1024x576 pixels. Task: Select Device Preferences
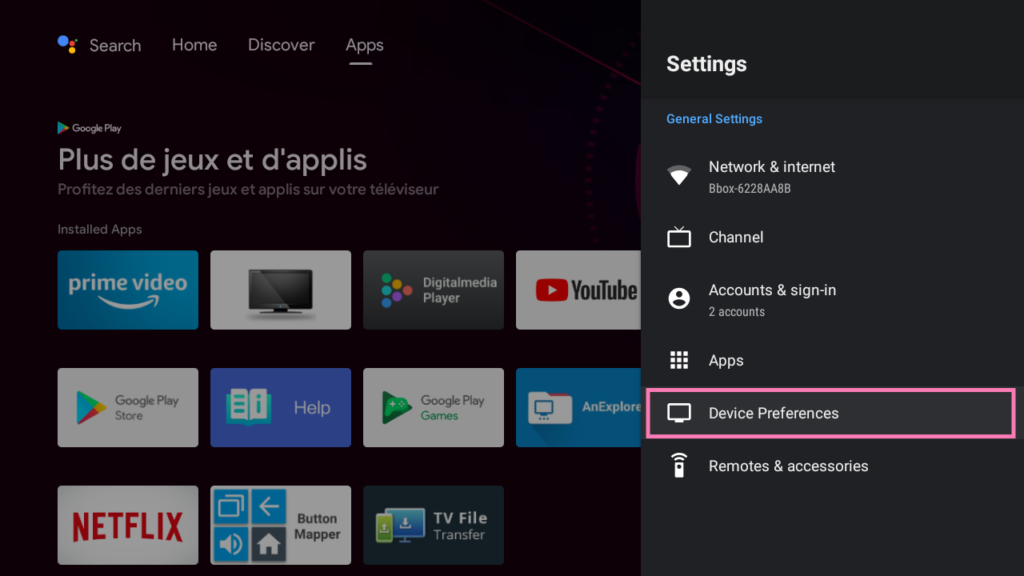pyautogui.click(x=831, y=413)
